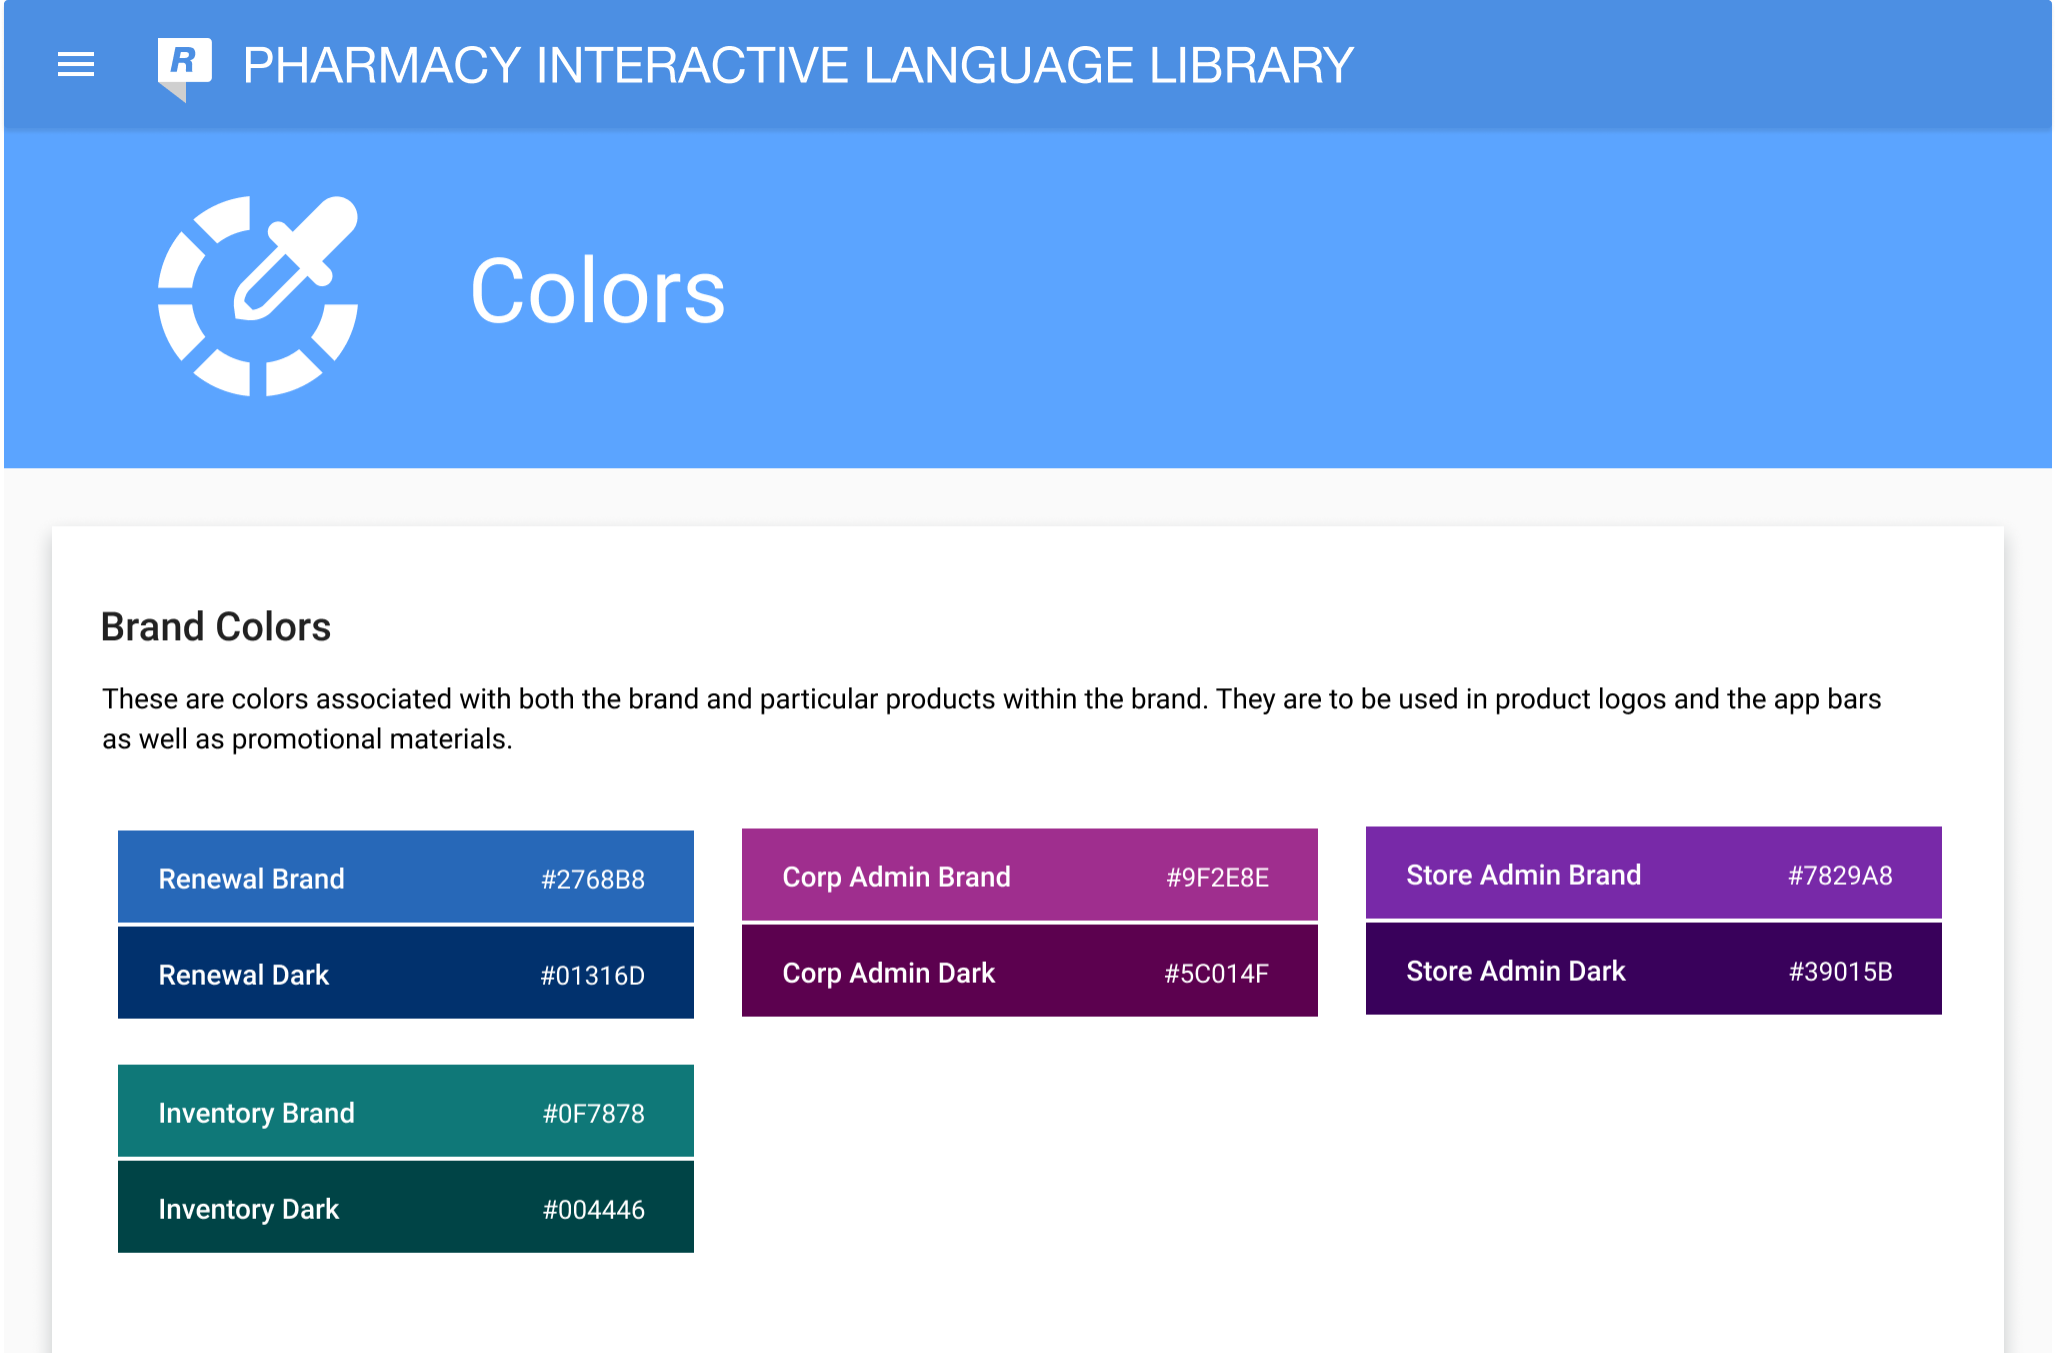The width and height of the screenshot is (2056, 1353).
Task: Select the Store Admin Dark swatch
Action: 1653,968
